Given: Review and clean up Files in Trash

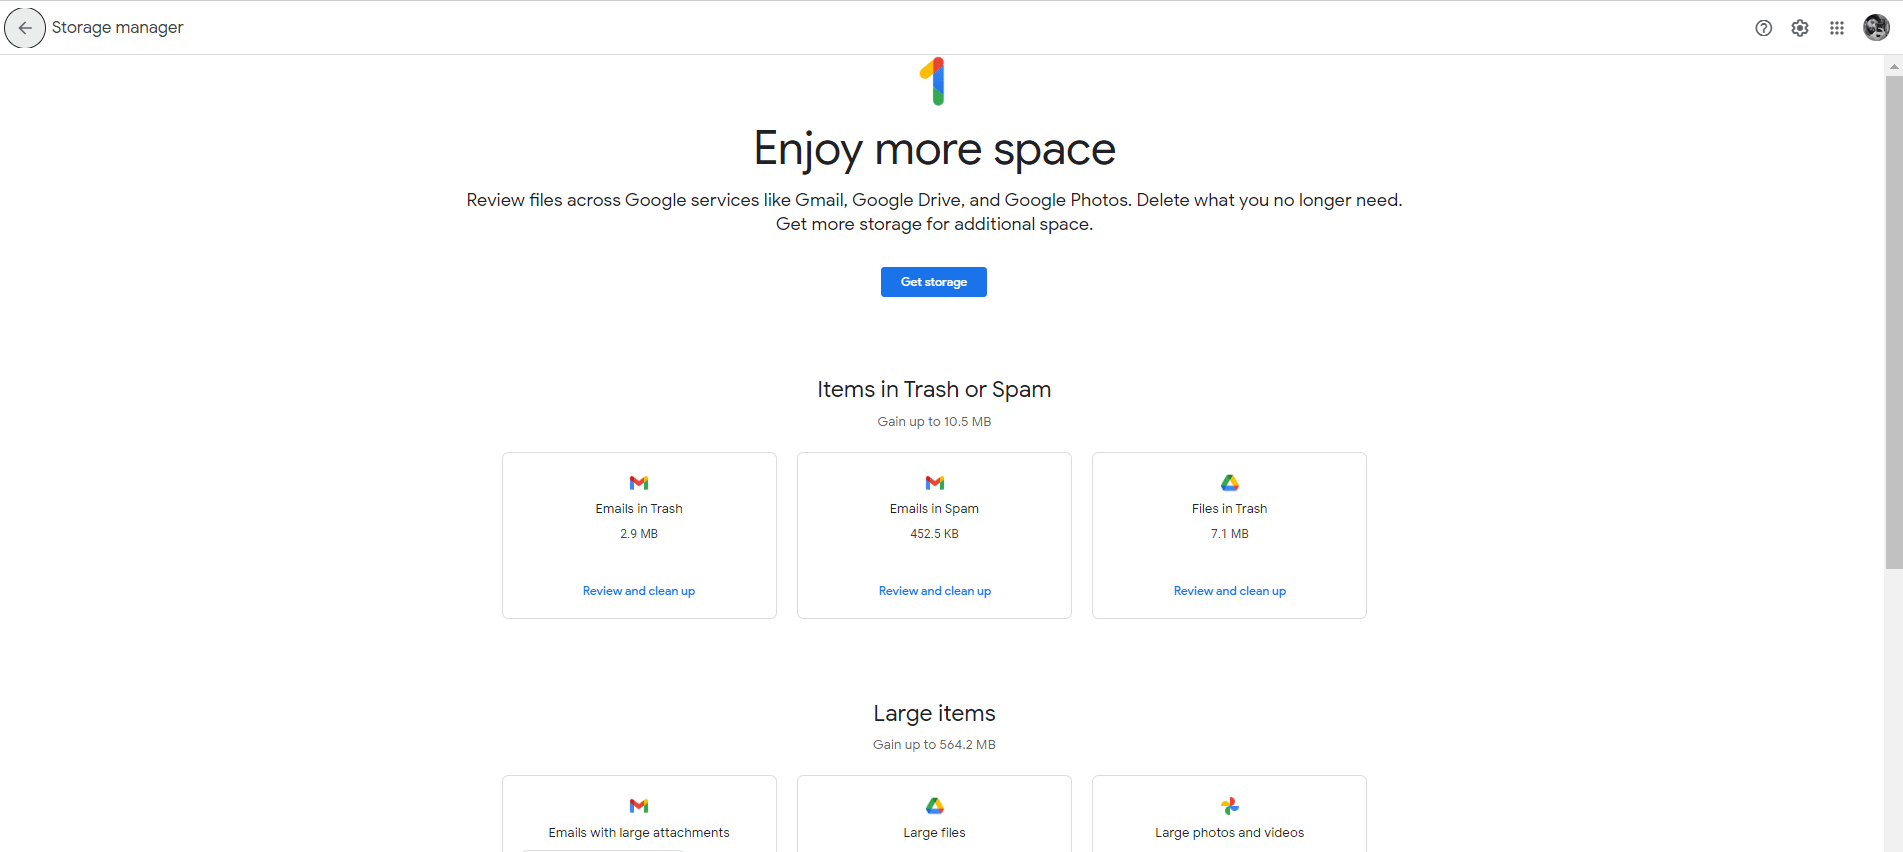Looking at the screenshot, I should (1229, 591).
